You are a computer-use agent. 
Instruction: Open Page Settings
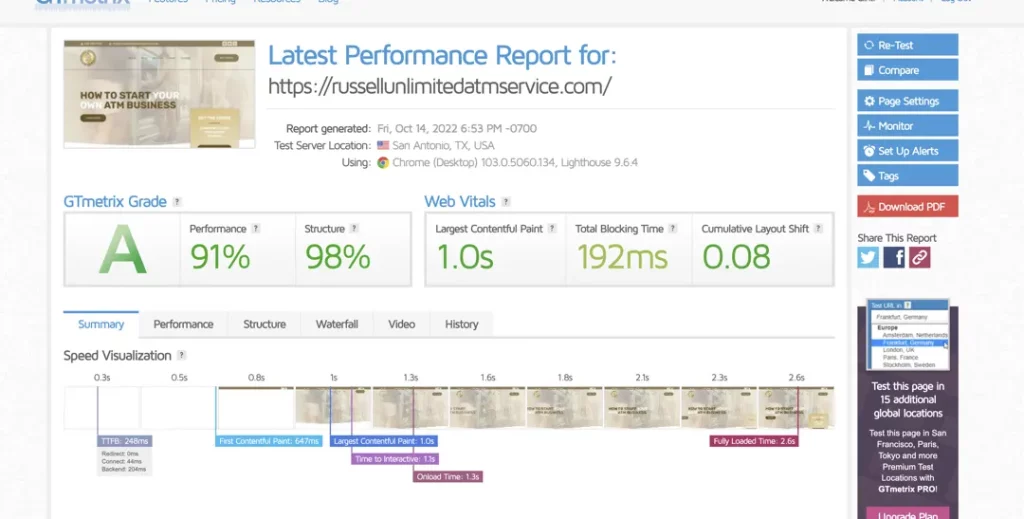click(x=908, y=101)
